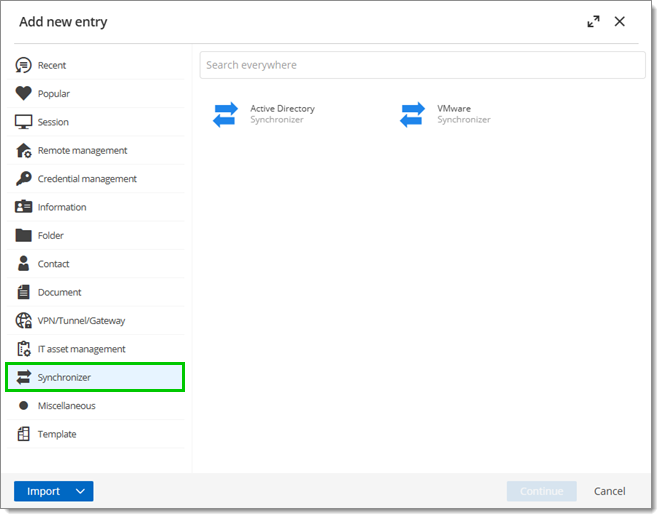Viewport: 662px width, 519px height.
Task: Click the Contact person icon
Action: (x=24, y=264)
